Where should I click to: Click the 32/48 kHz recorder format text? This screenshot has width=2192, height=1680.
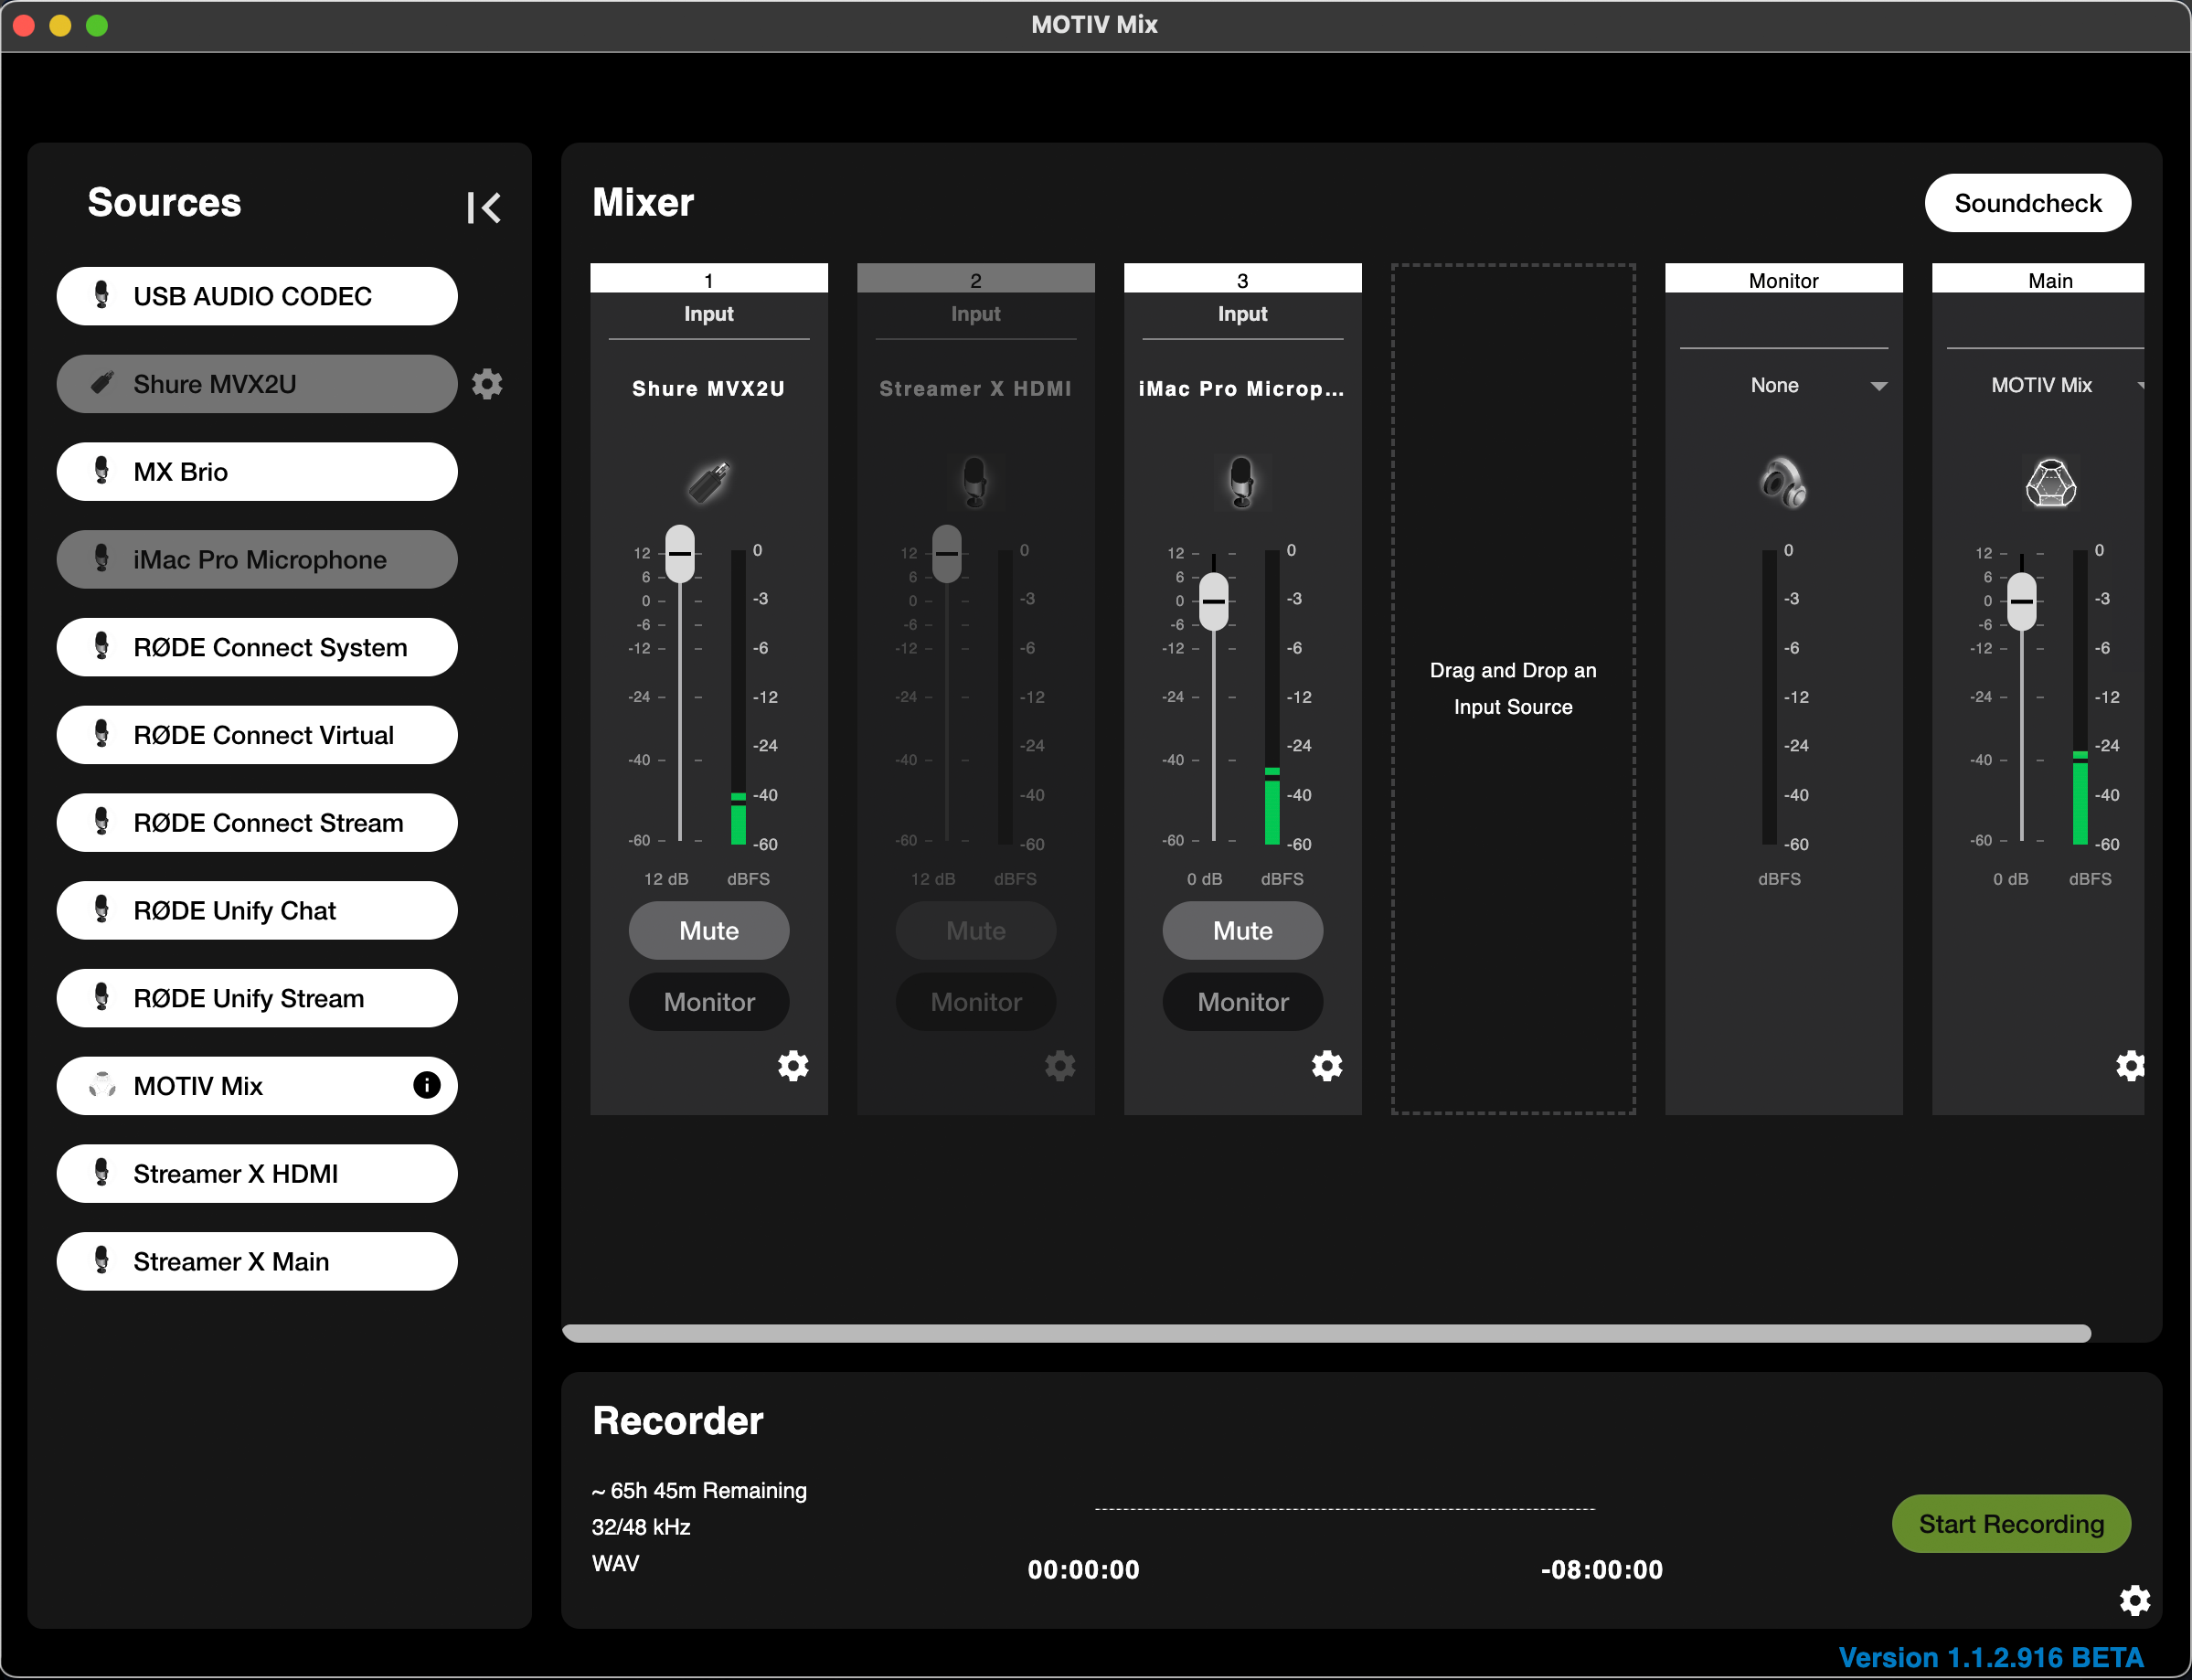click(641, 1526)
